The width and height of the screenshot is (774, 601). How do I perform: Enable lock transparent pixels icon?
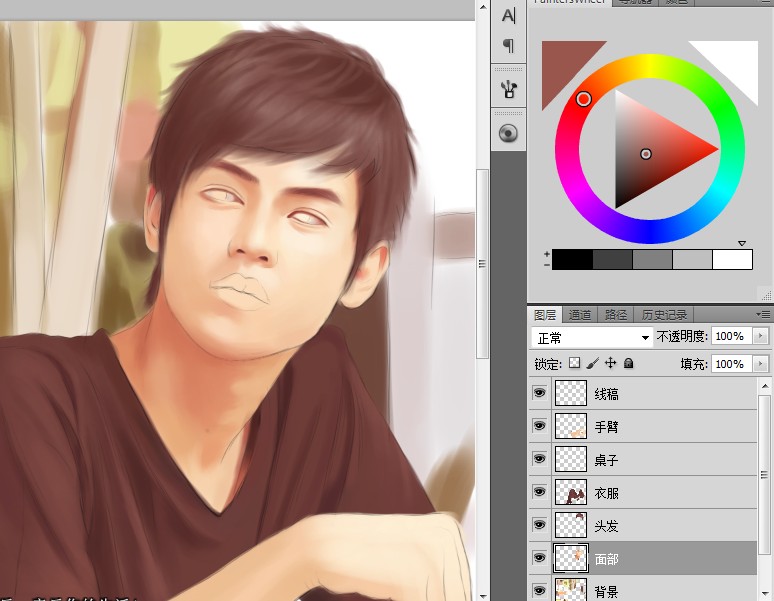click(575, 363)
